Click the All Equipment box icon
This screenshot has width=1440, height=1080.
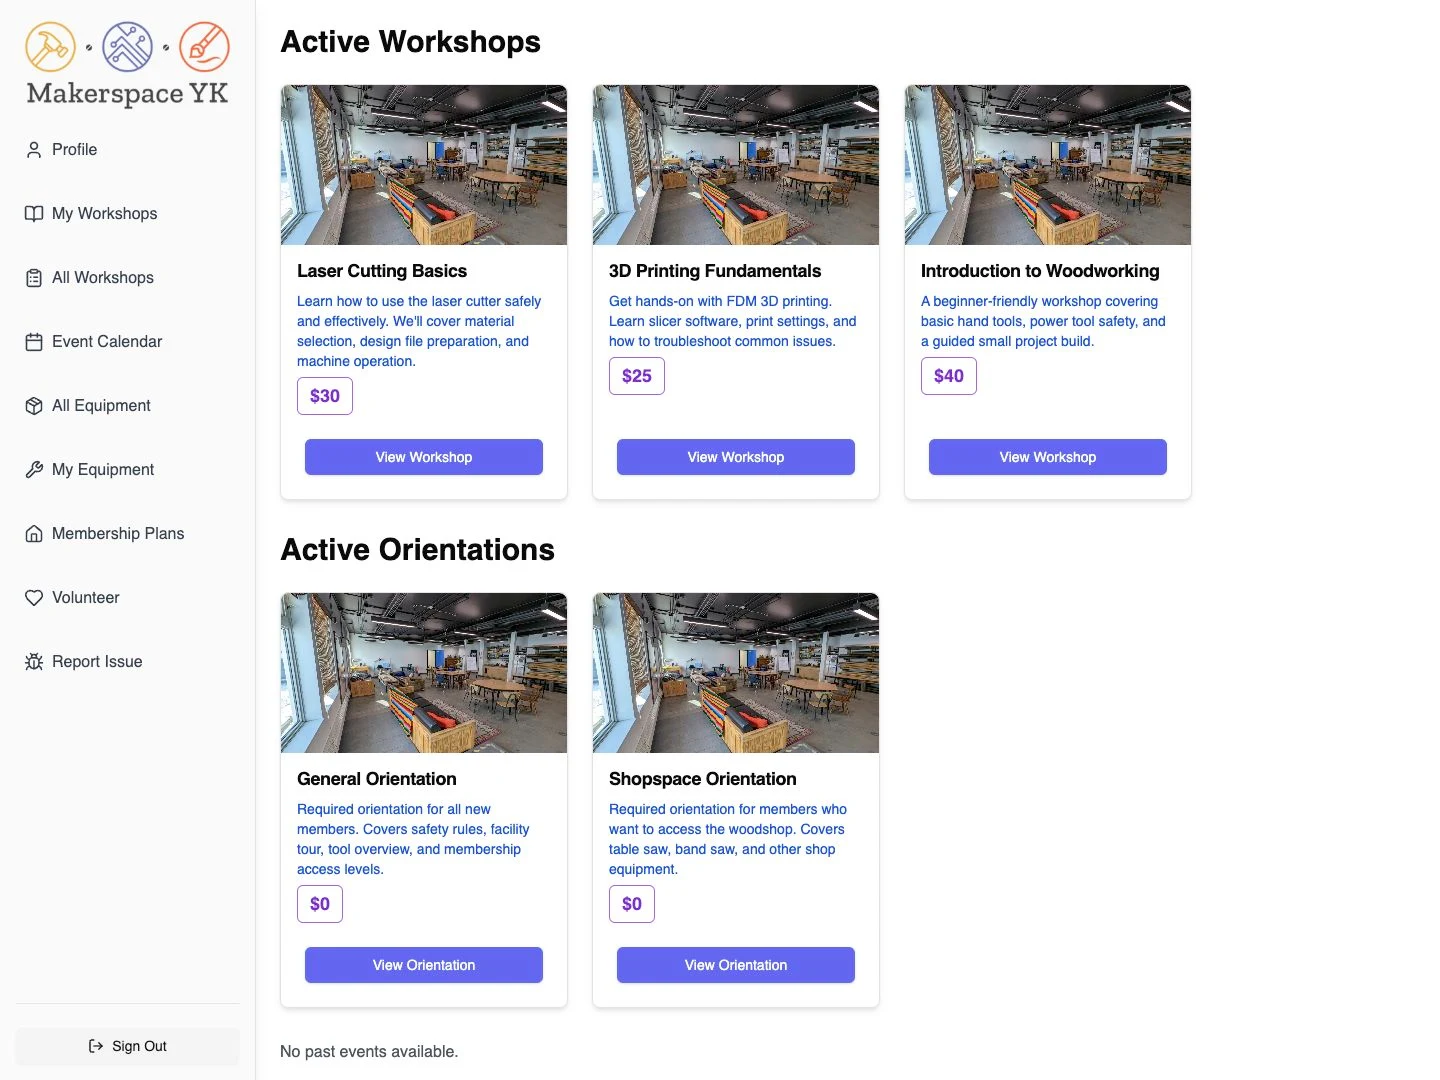34,406
